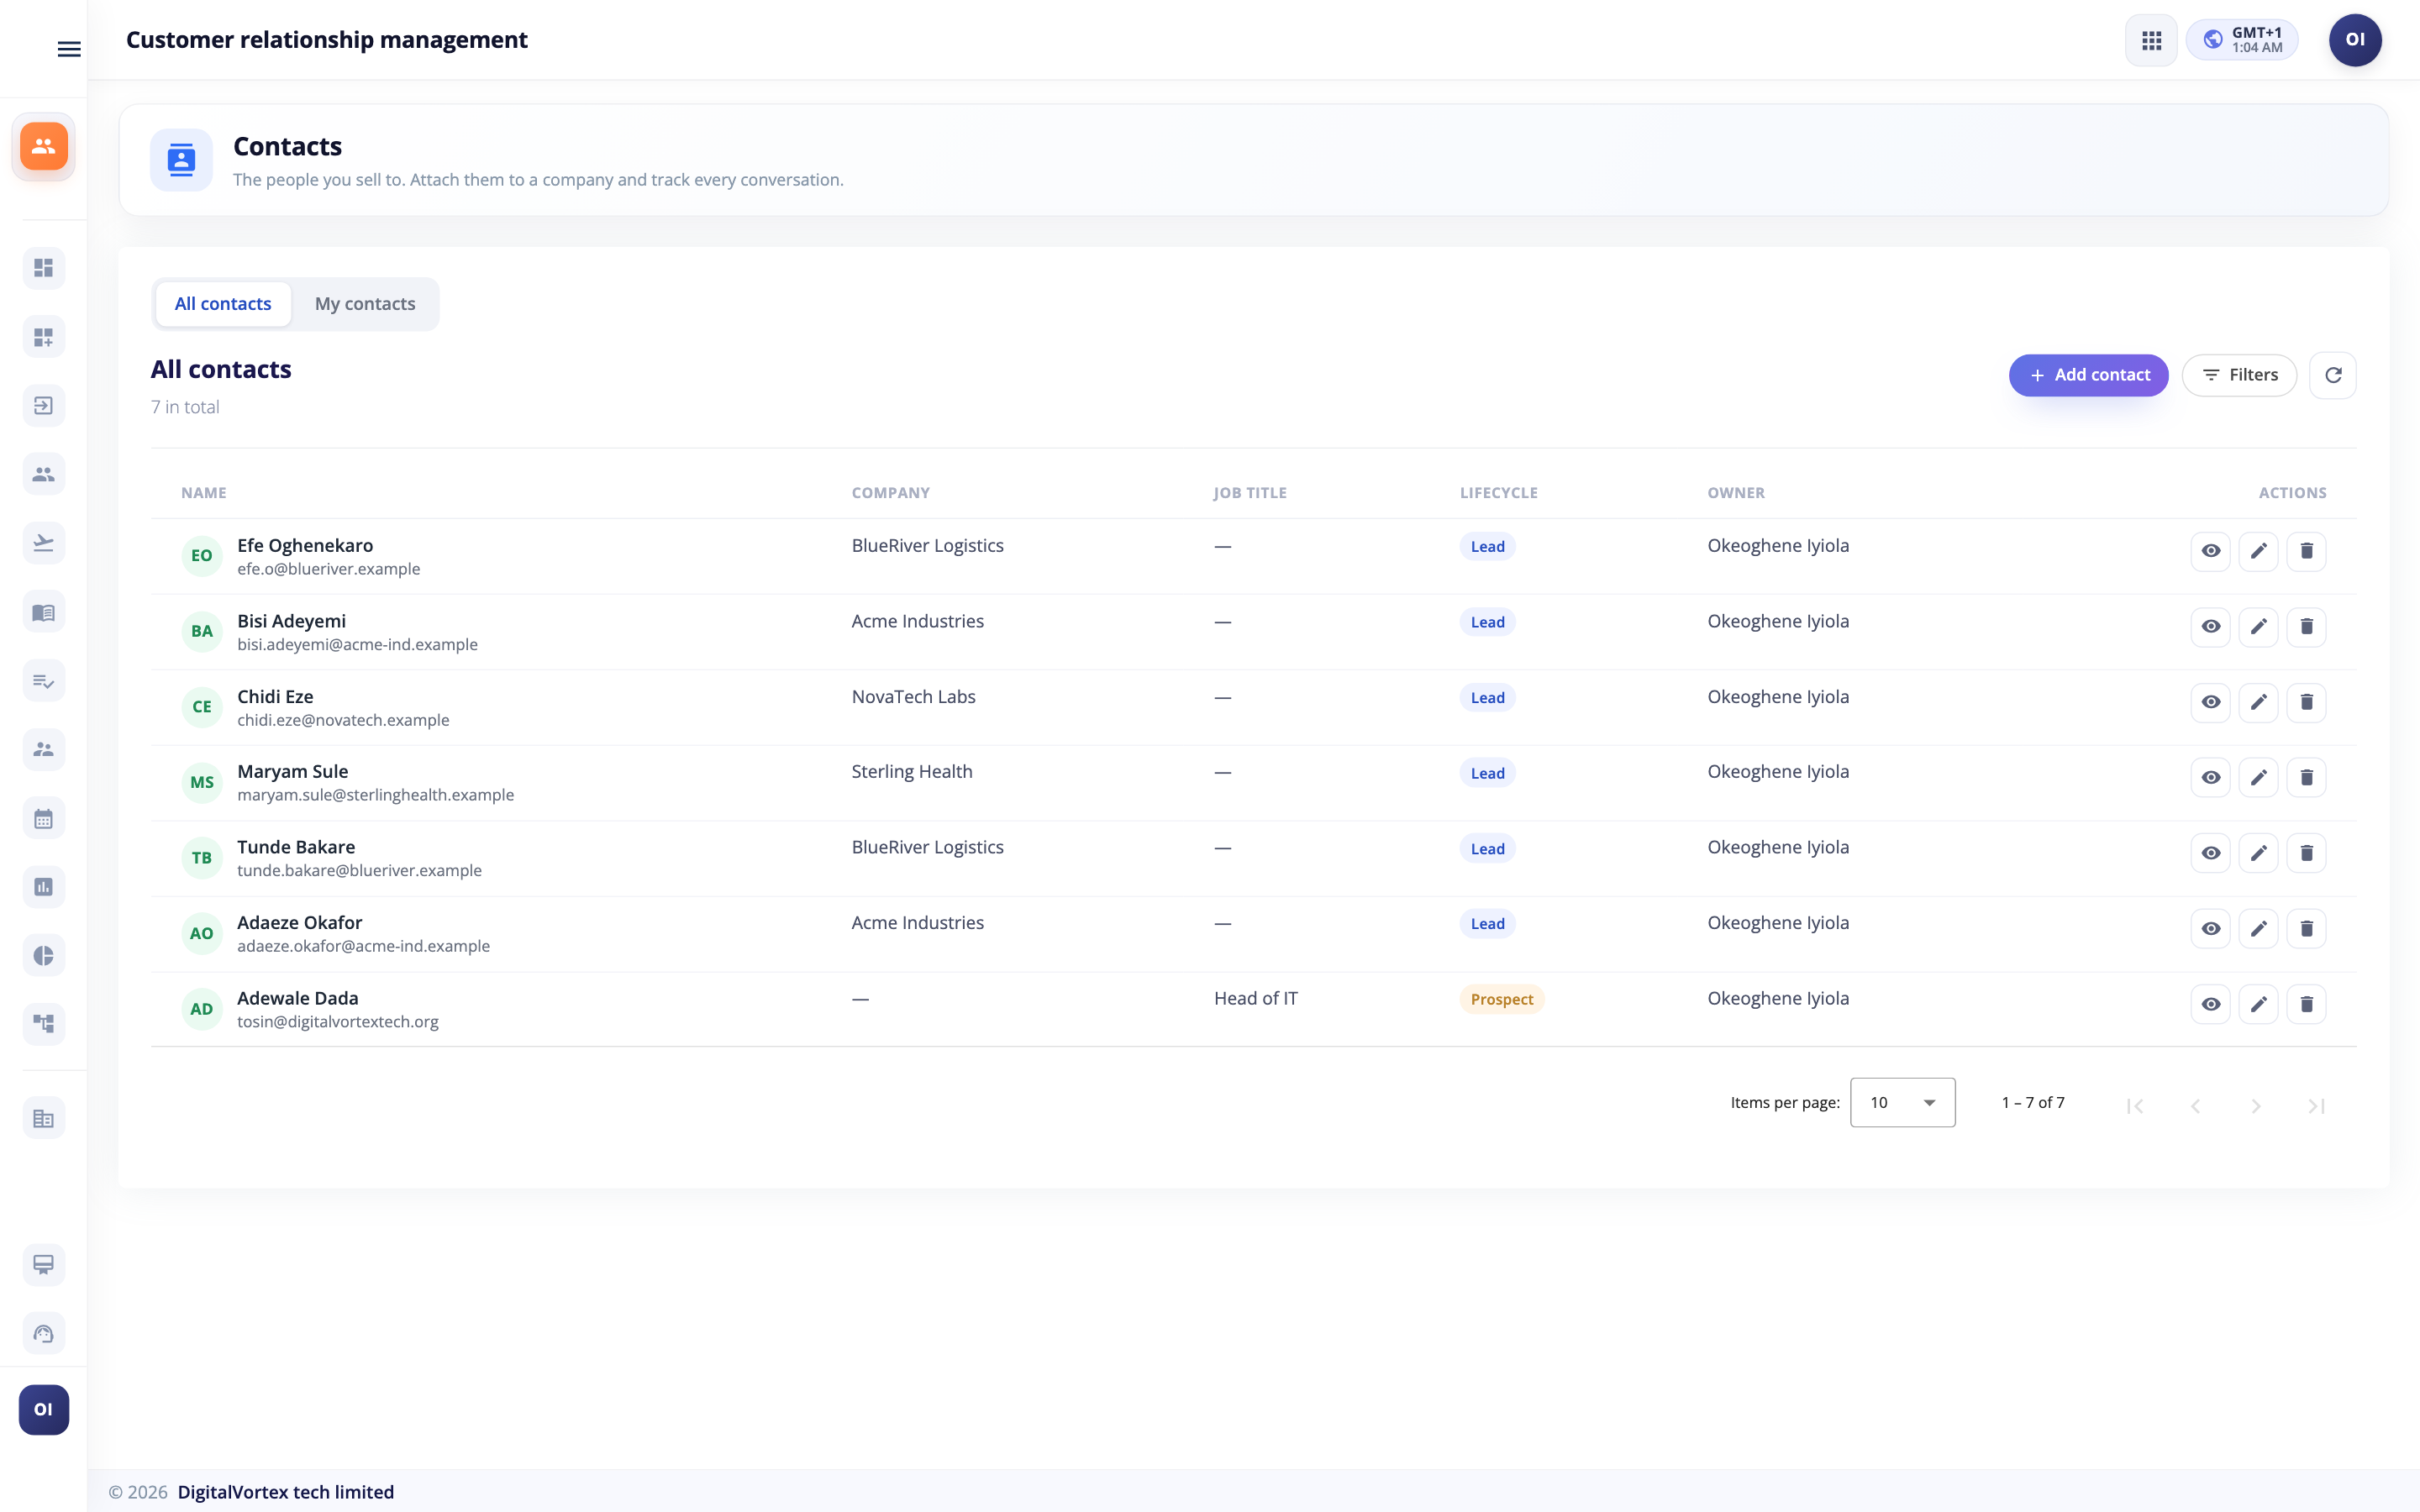This screenshot has height=1512, width=2420.
Task: View Maryam Sule contact eye icon
Action: click(x=2211, y=777)
